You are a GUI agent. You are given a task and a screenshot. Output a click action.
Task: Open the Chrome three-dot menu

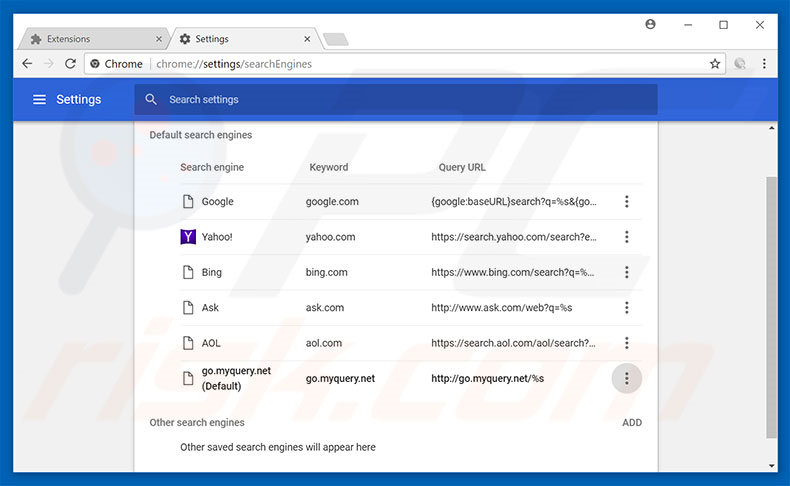coord(764,63)
